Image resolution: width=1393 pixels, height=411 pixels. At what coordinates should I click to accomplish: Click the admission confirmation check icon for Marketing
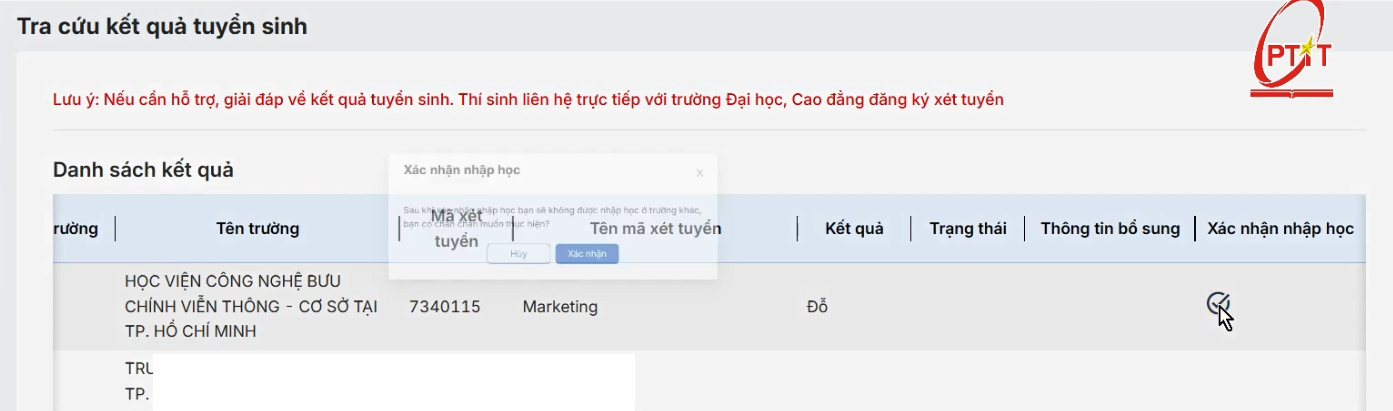[x=1217, y=303]
